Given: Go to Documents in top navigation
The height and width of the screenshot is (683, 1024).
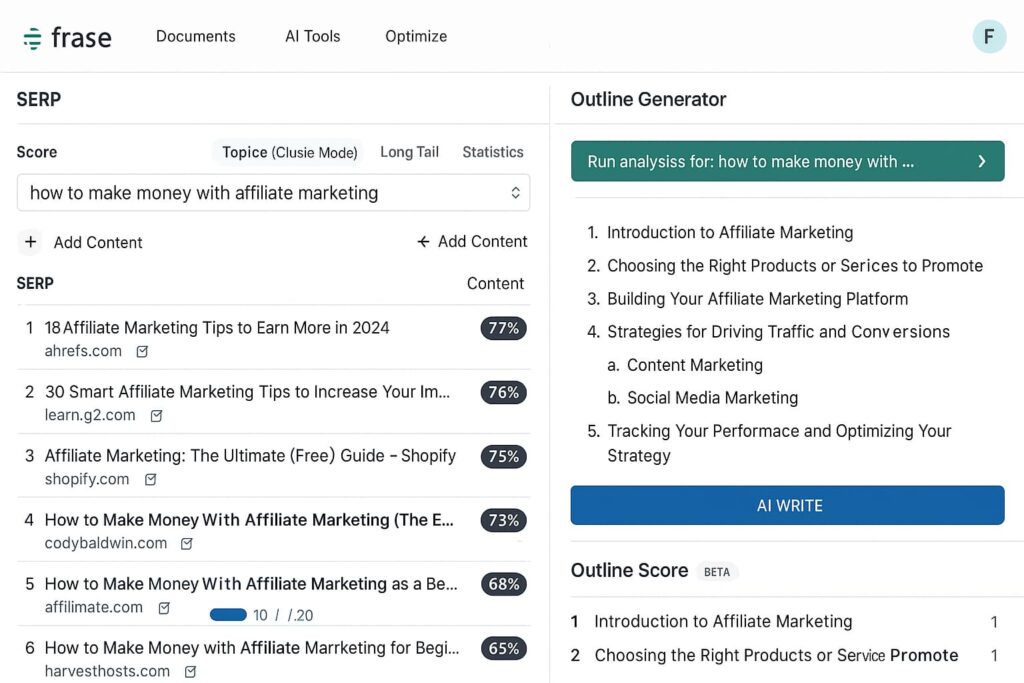Looking at the screenshot, I should tap(196, 36).
